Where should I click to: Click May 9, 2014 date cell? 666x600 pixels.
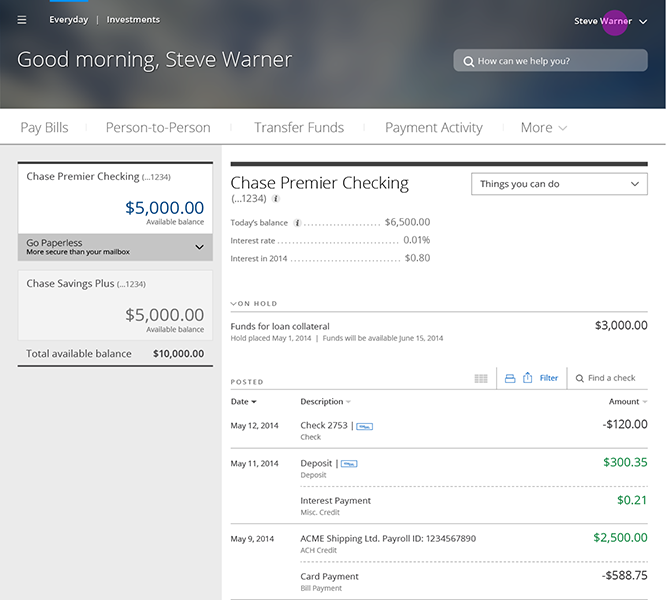coord(252,539)
